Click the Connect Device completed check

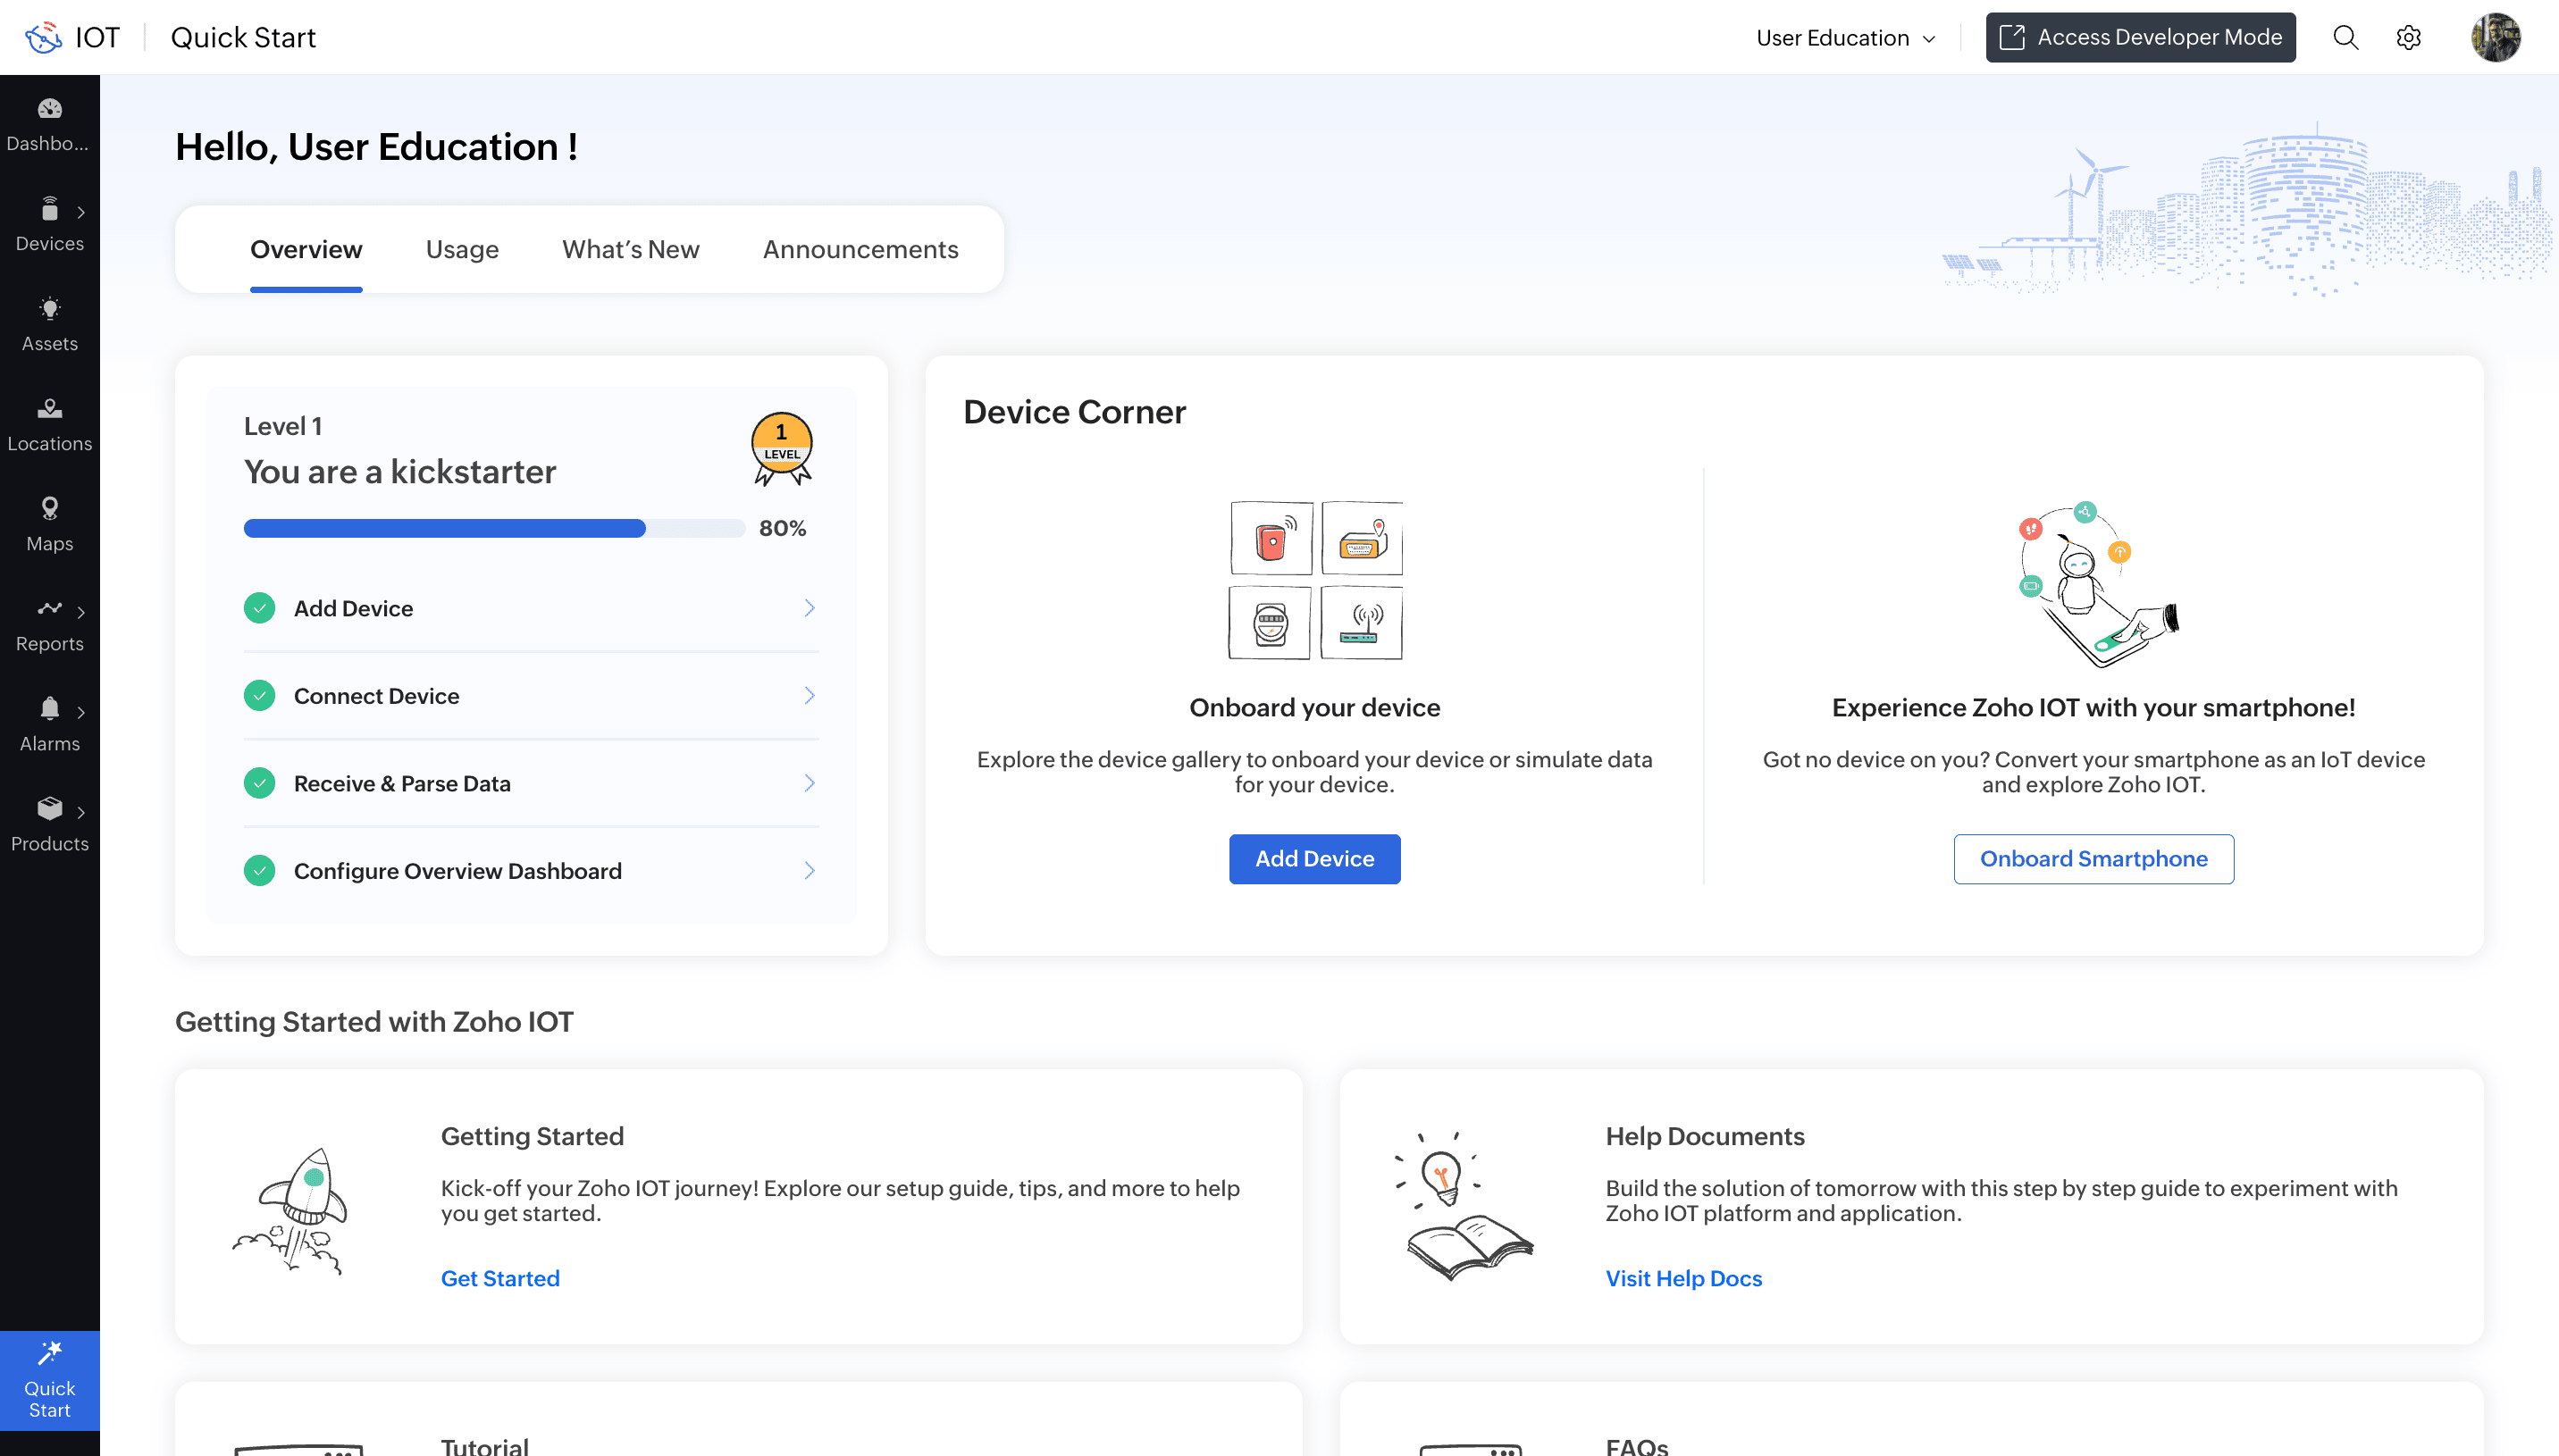(261, 695)
